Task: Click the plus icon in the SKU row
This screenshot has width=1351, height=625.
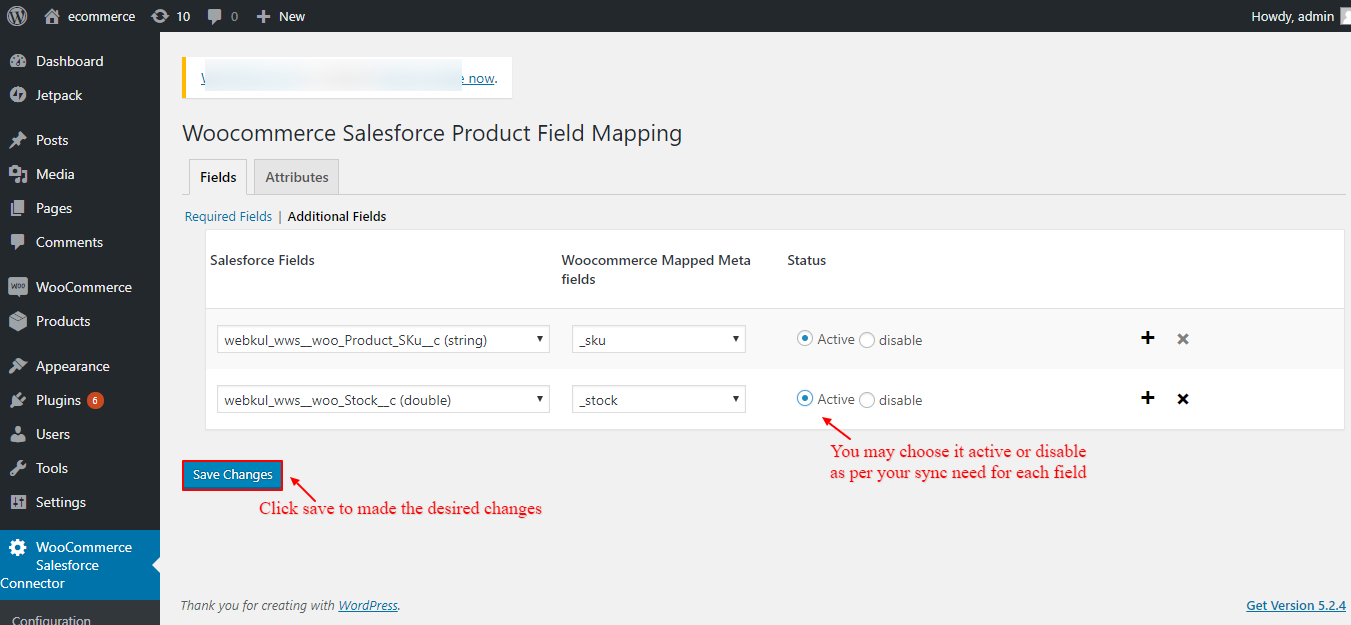Action: (x=1148, y=338)
